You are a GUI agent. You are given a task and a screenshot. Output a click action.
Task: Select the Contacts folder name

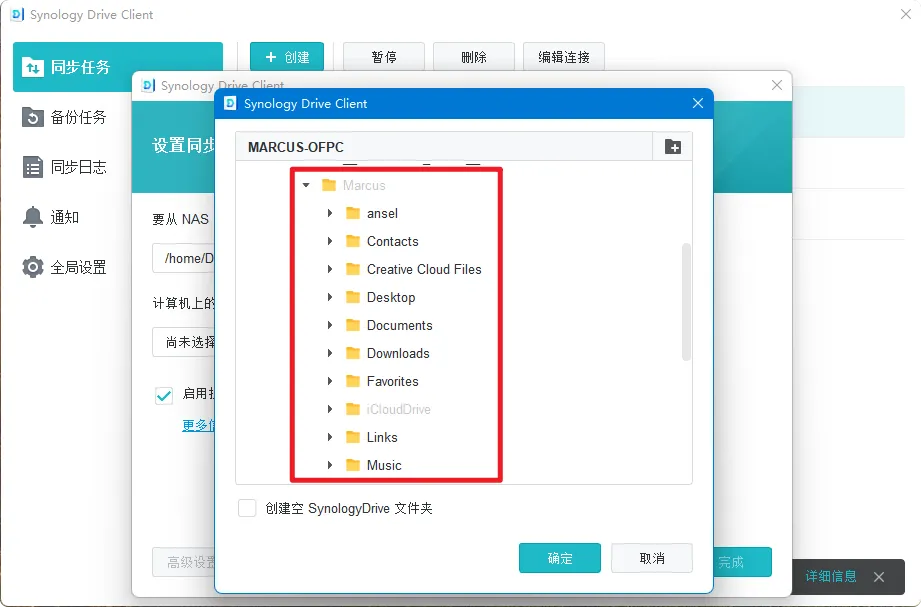click(x=392, y=242)
